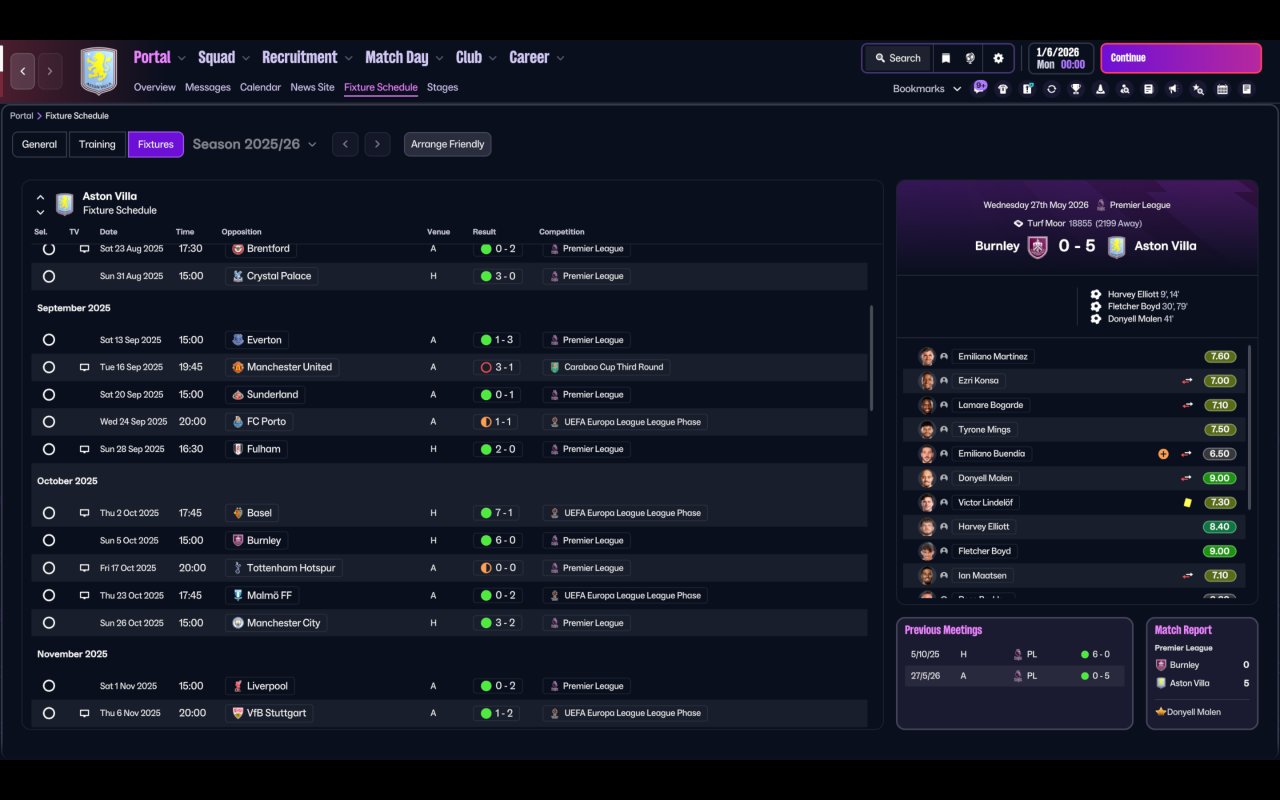This screenshot has height=800, width=1280.
Task: Select the Liverpool fixture radio button
Action: (49, 686)
